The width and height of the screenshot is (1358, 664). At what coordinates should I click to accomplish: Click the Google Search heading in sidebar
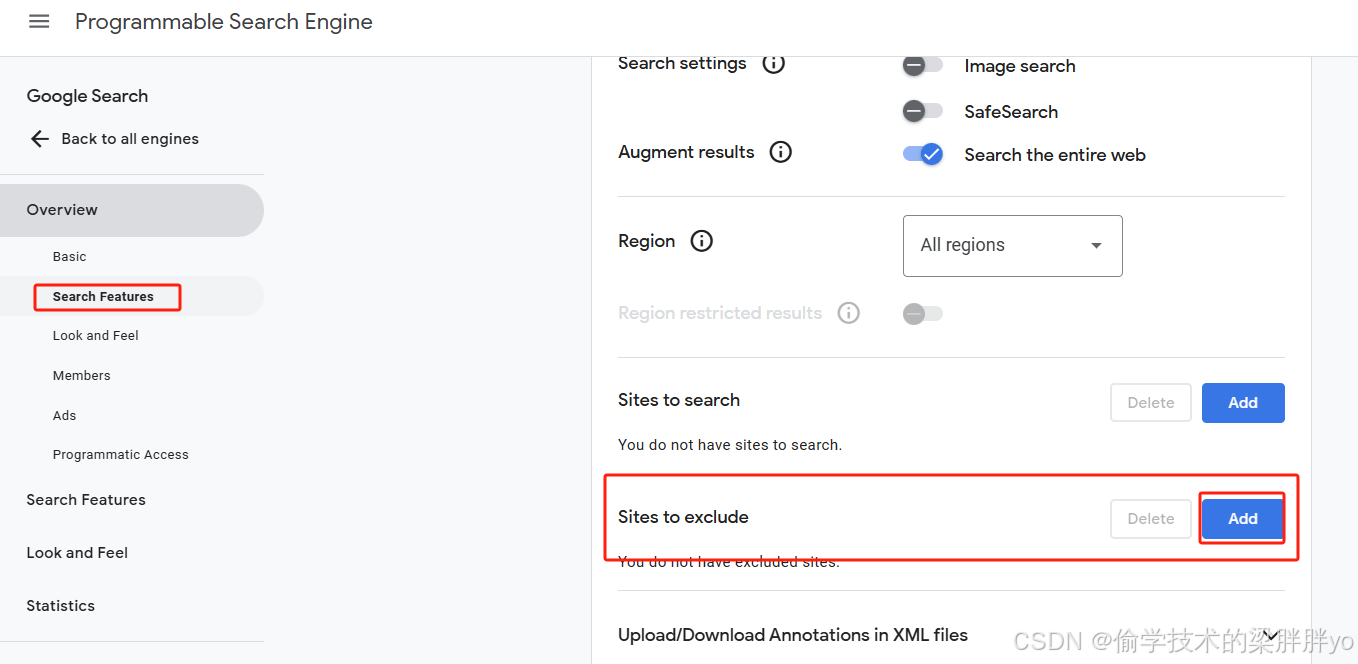point(87,96)
